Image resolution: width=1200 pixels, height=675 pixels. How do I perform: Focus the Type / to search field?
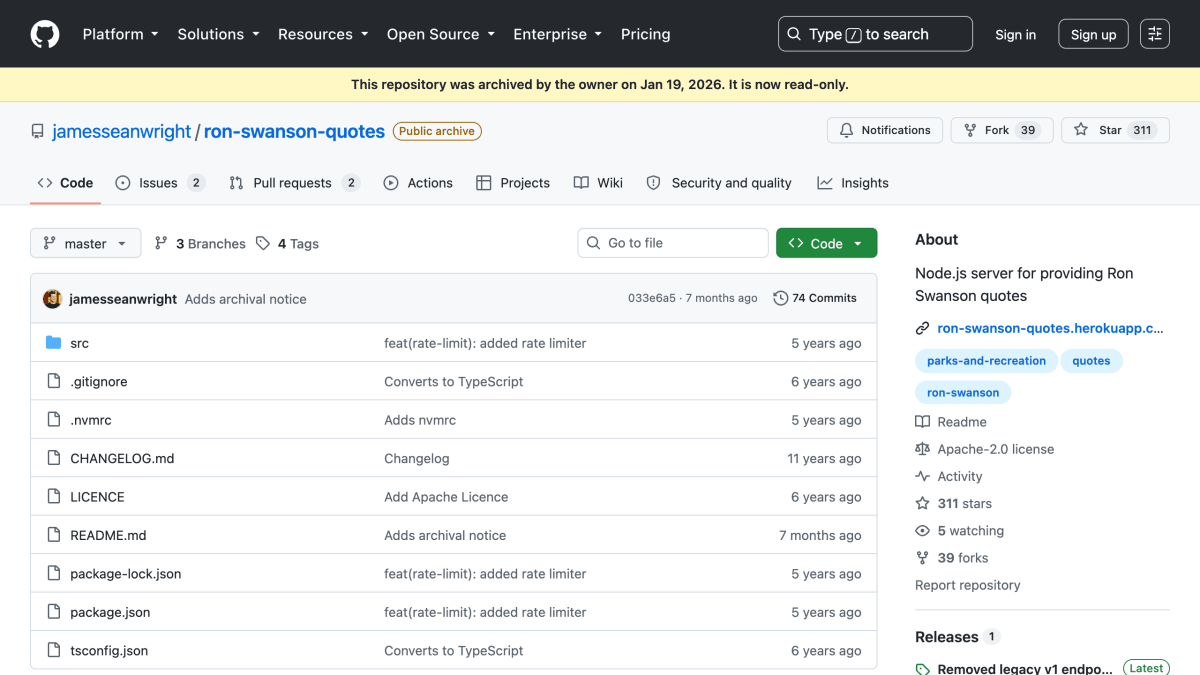pos(875,34)
